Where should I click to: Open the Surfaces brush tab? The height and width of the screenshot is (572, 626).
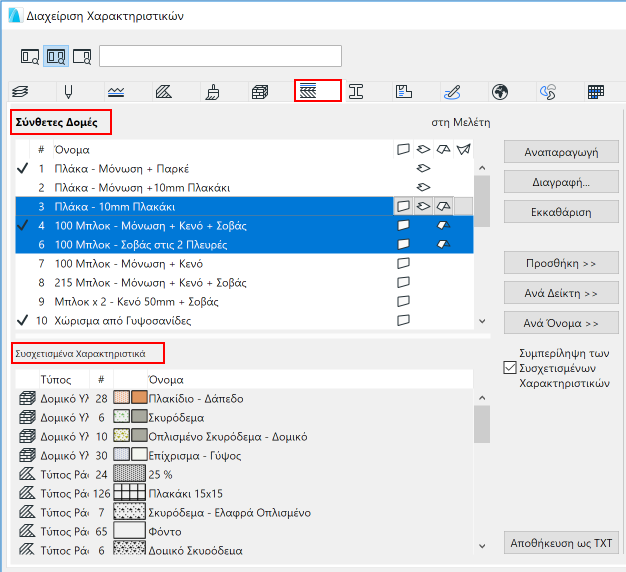(212, 91)
